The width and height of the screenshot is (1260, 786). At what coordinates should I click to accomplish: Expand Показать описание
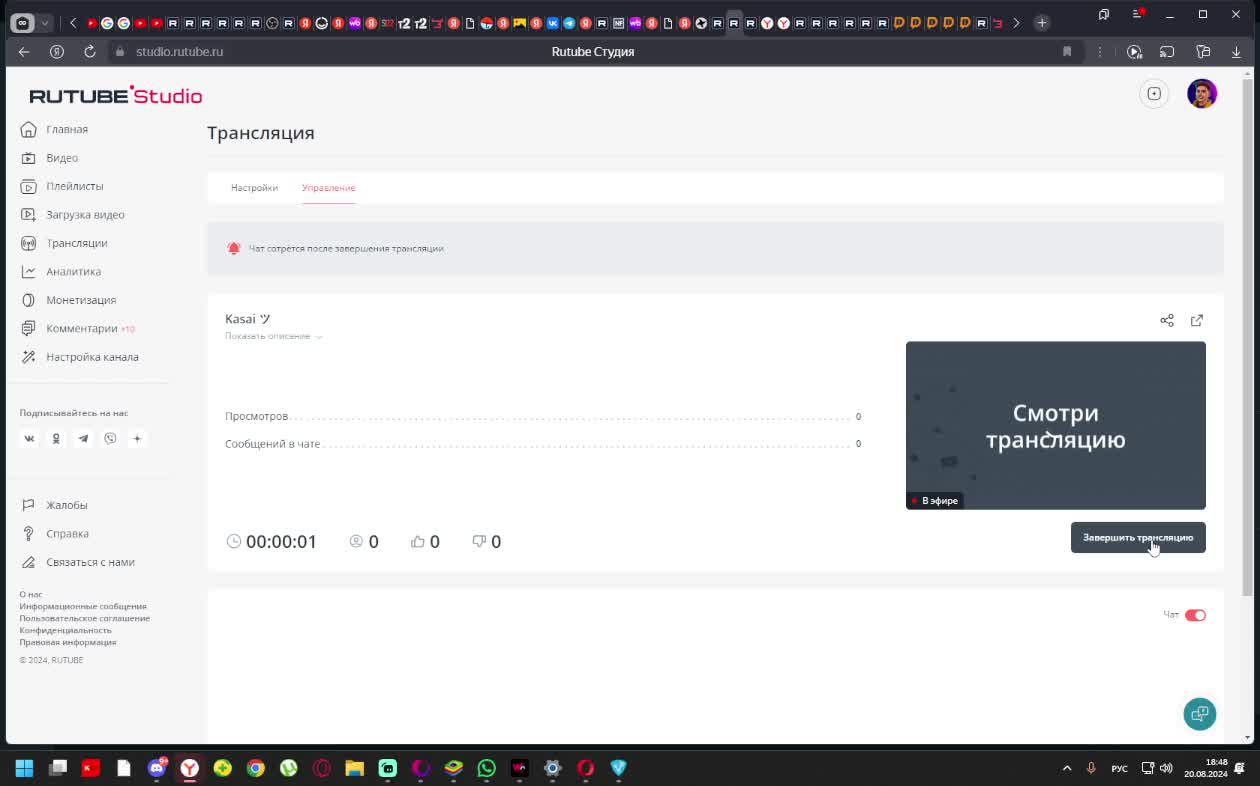point(273,336)
